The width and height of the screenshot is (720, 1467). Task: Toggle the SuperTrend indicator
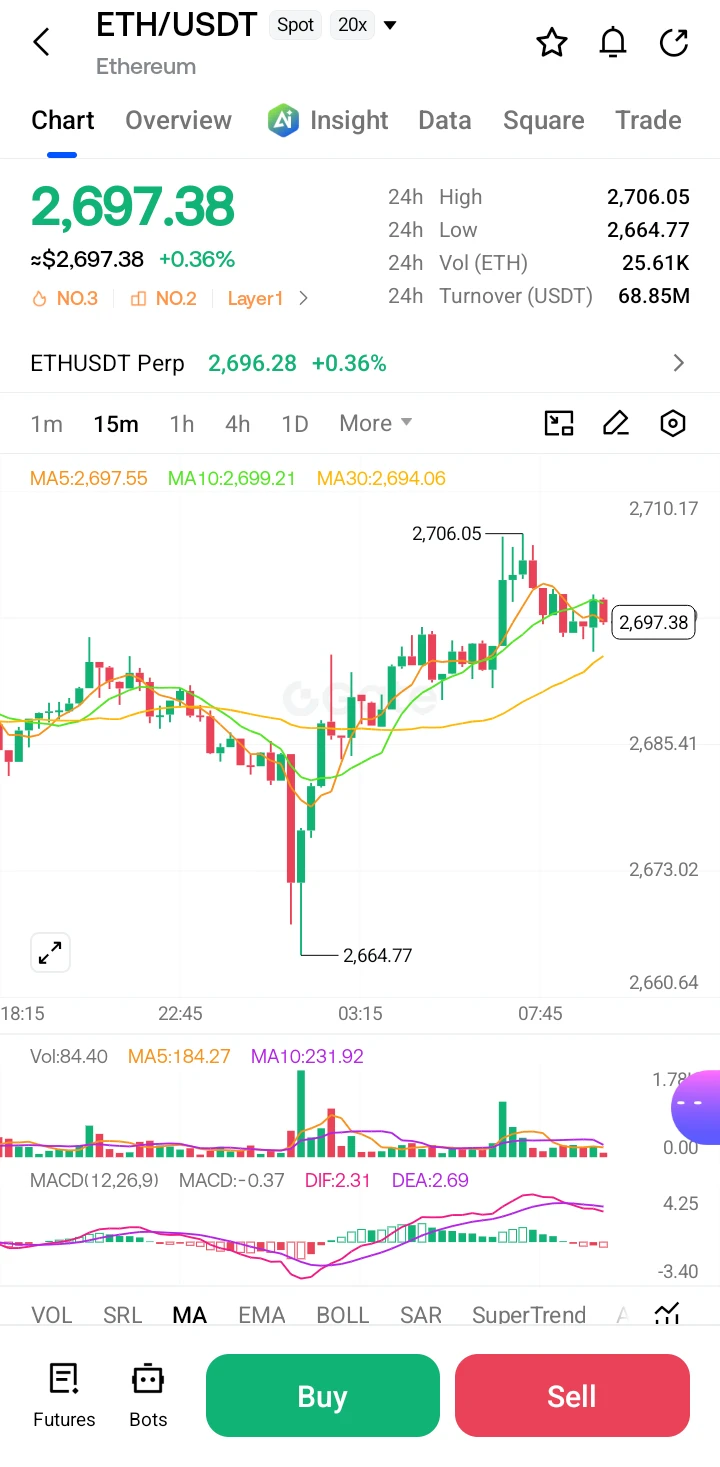[x=529, y=1314]
